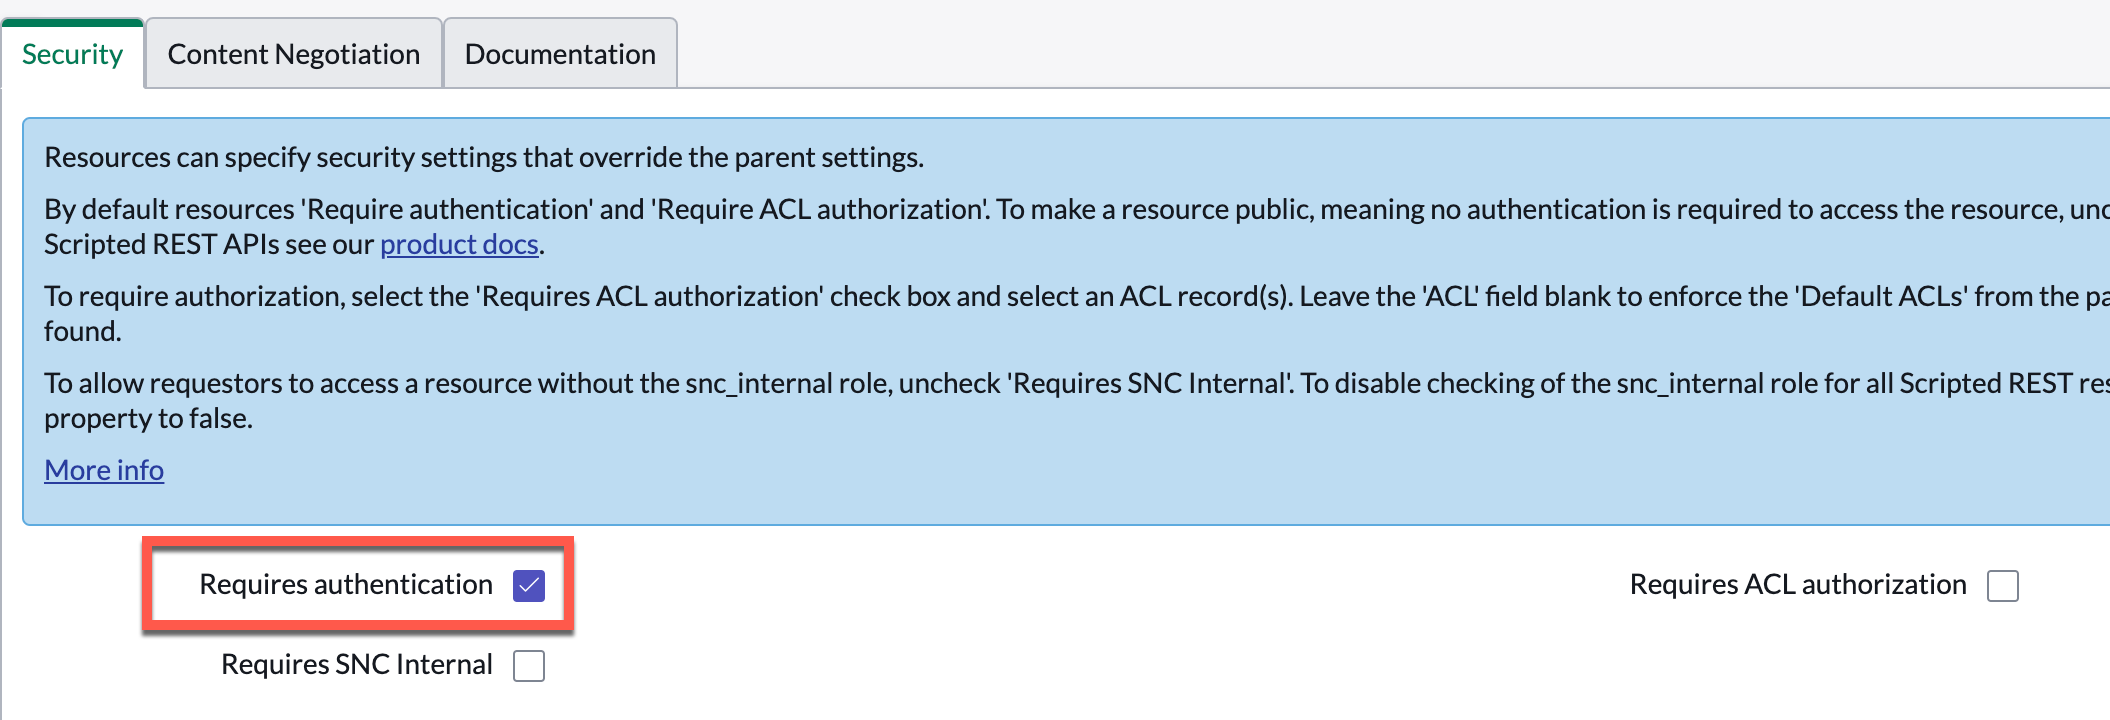The image size is (2110, 720).
Task: Tick the Requires SNC Internal checkbox
Action: [529, 665]
